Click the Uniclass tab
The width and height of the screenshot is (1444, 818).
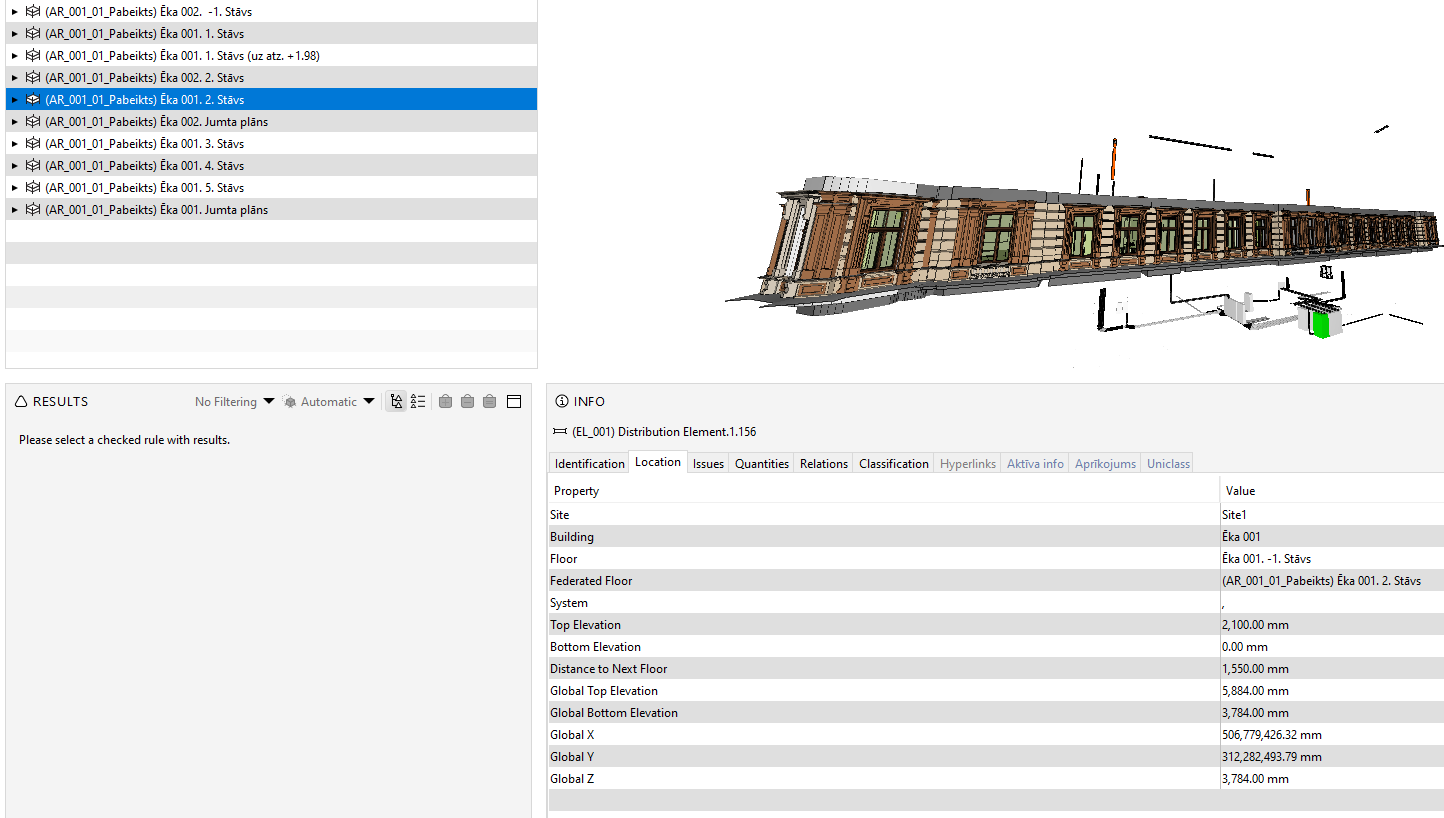click(x=1168, y=463)
